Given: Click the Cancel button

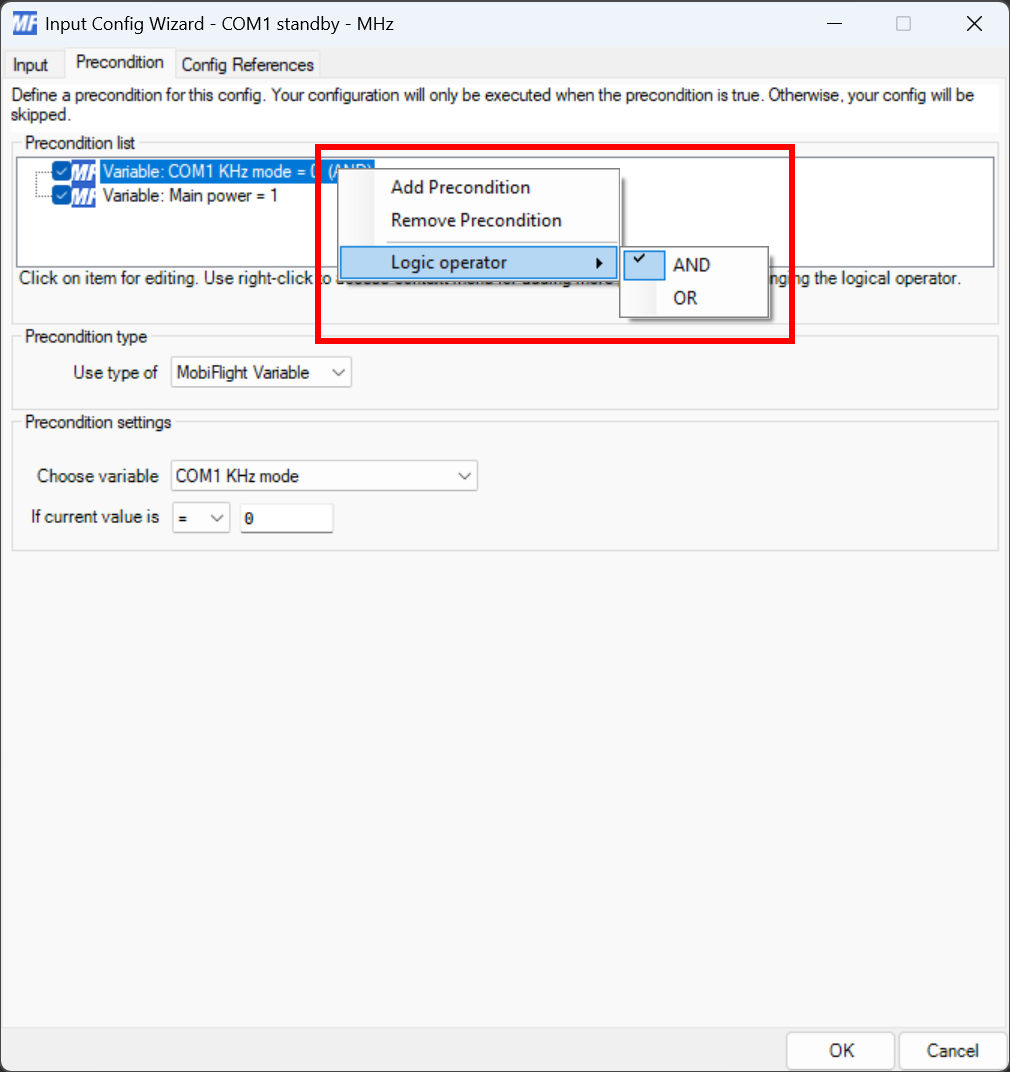Looking at the screenshot, I should click(x=952, y=1050).
